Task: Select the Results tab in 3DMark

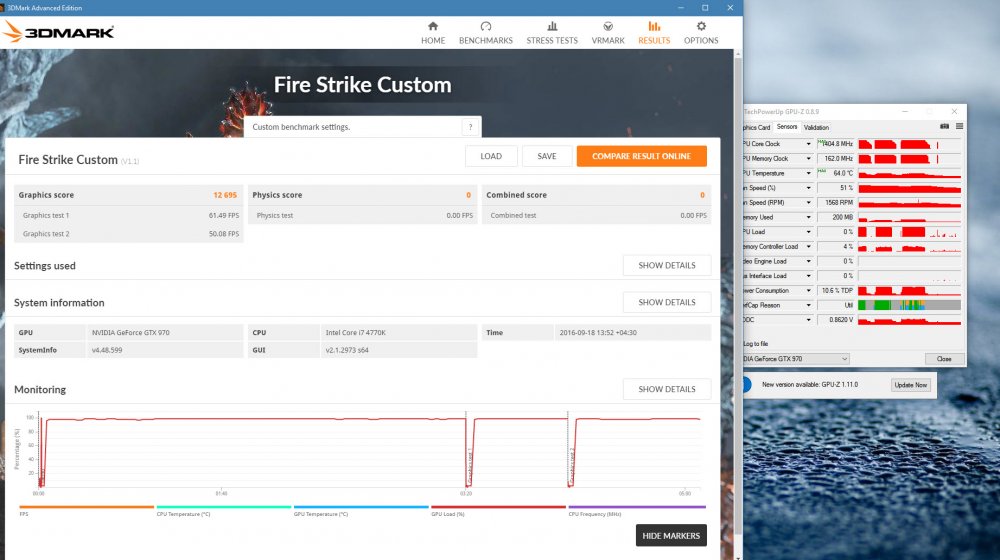Action: point(654,32)
